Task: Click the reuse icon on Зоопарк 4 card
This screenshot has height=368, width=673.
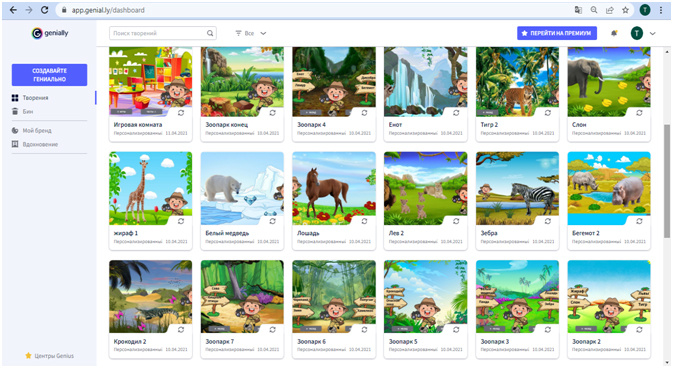Action: (364, 113)
